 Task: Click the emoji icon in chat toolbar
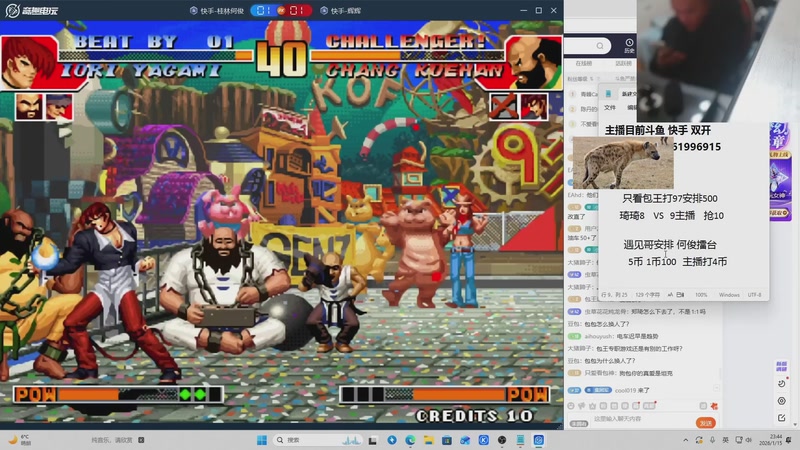tap(571, 406)
